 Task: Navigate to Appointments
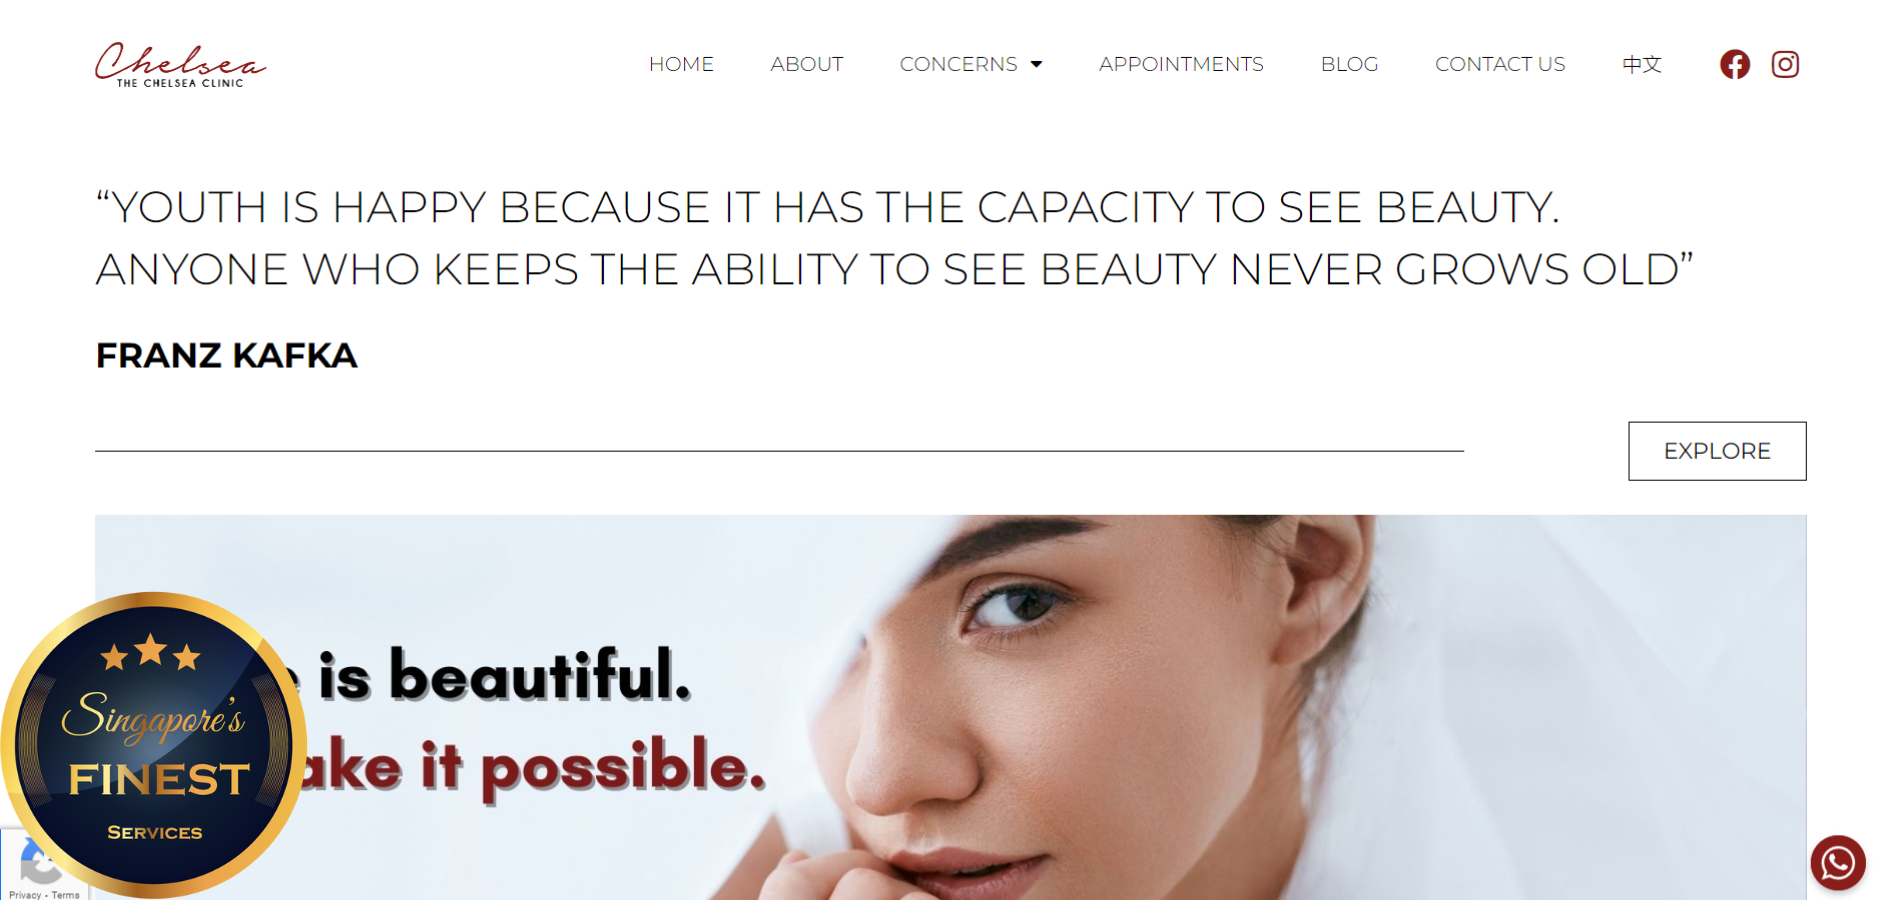coord(1181,64)
